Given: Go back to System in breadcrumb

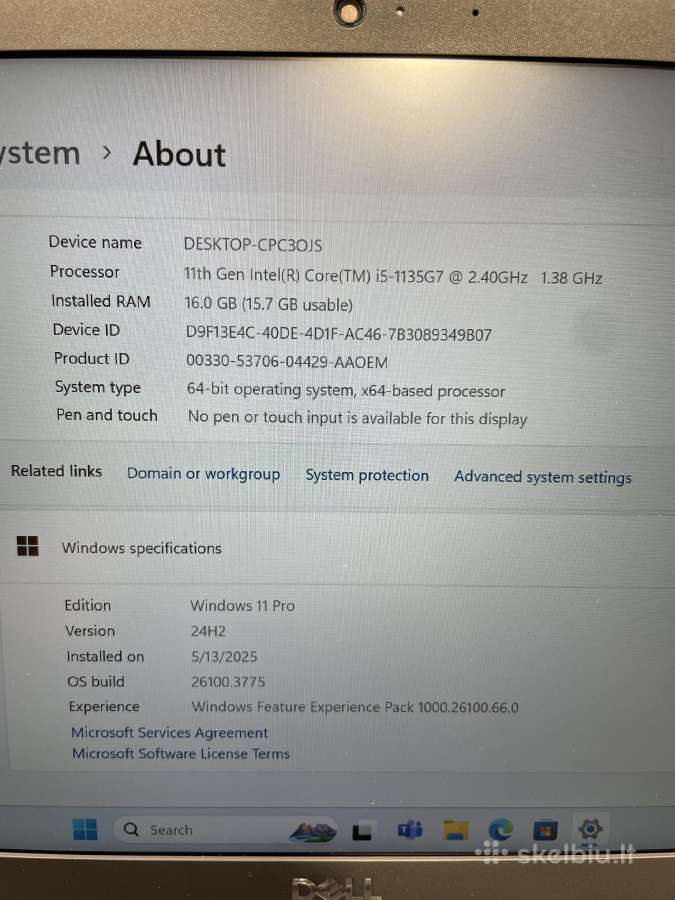Looking at the screenshot, I should (40, 153).
